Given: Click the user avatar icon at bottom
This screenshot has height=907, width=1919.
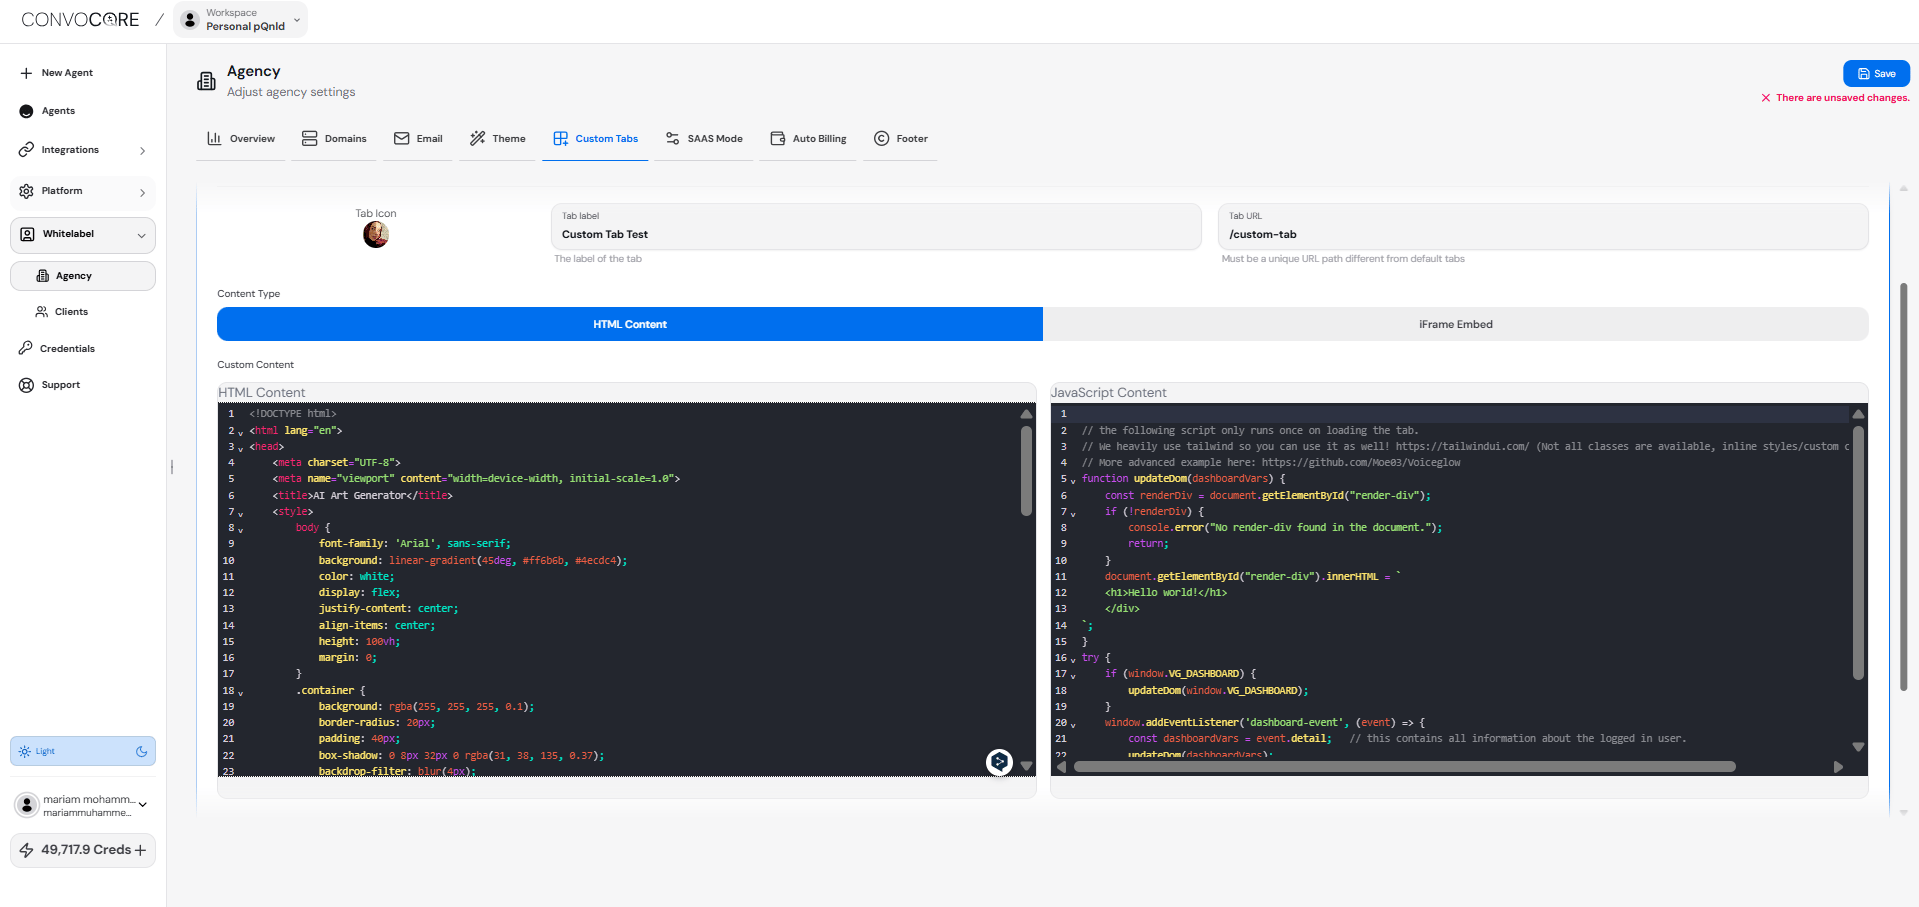Looking at the screenshot, I should [x=27, y=805].
